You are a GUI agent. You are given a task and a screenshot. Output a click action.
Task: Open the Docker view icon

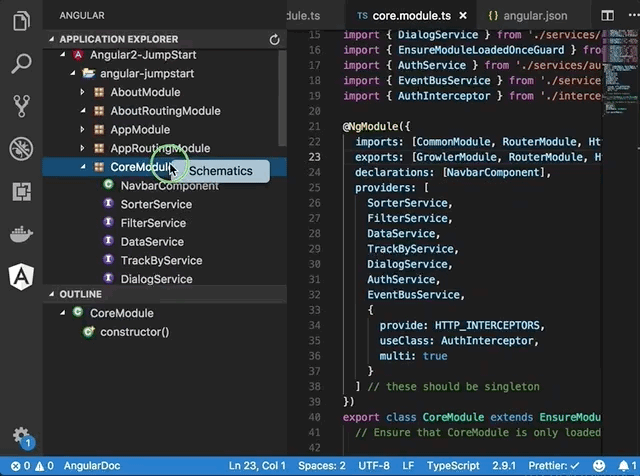21,234
